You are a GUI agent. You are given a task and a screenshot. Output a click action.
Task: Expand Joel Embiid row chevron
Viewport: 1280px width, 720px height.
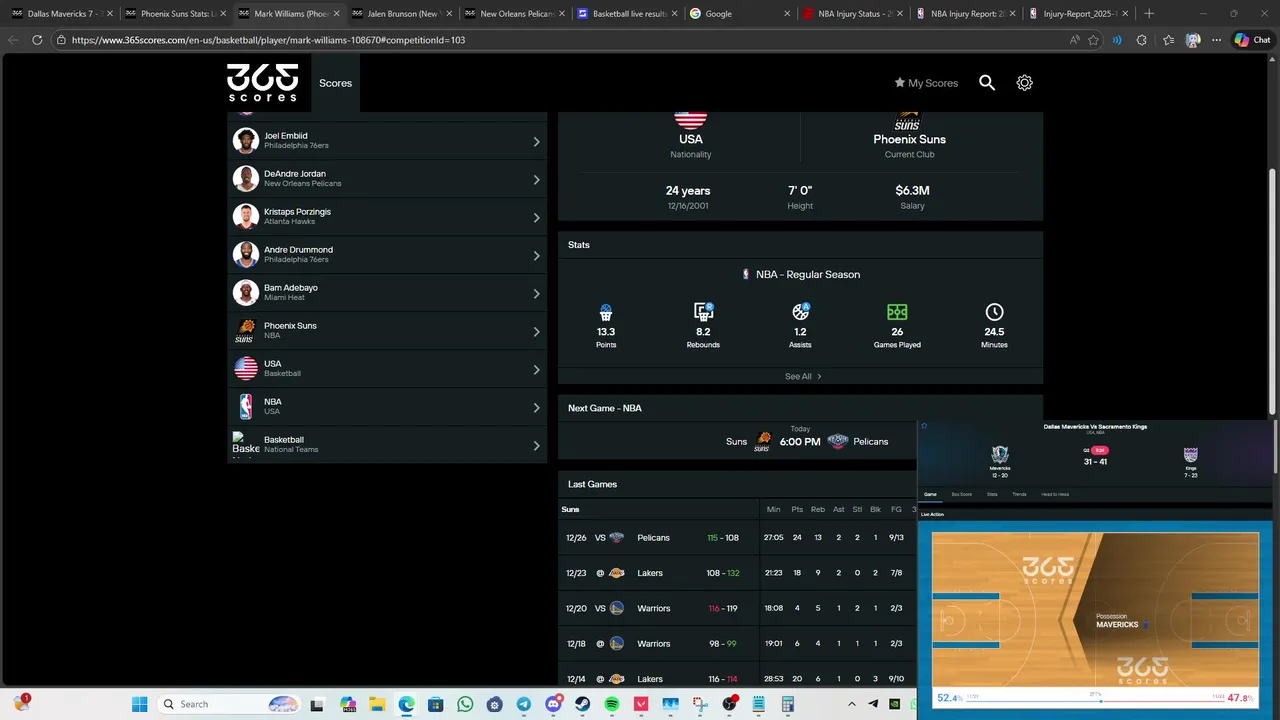pos(536,141)
